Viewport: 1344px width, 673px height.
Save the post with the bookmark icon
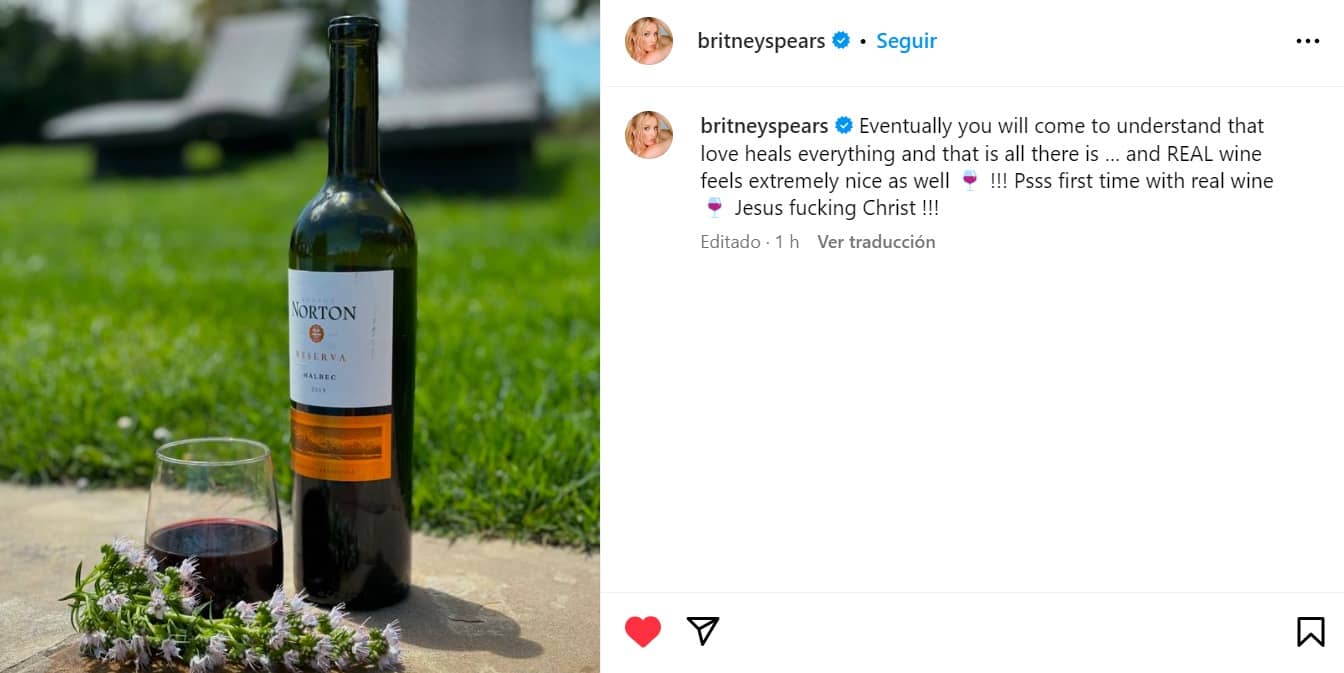point(1310,631)
